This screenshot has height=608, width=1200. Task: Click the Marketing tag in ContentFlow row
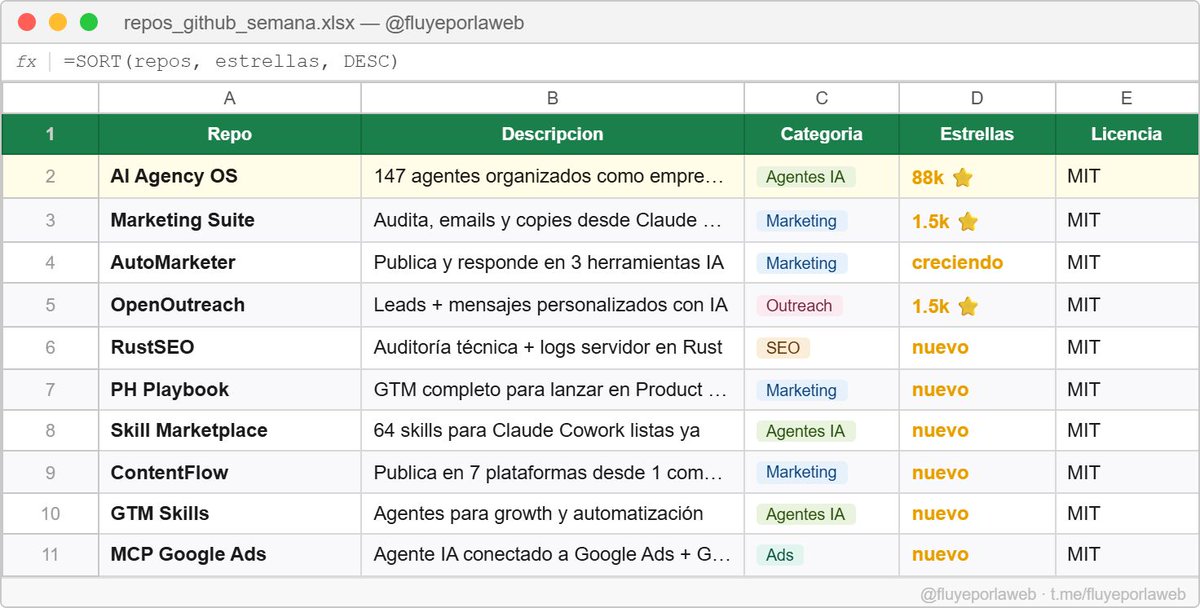[x=802, y=472]
